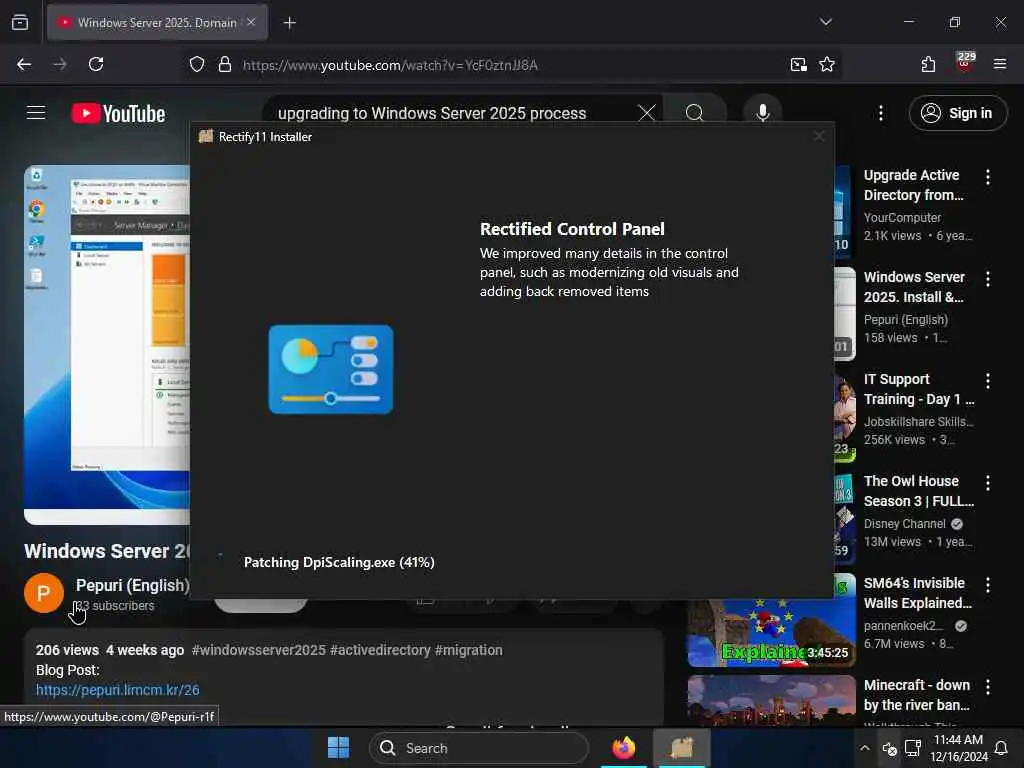Viewport: 1024px width, 768px height.
Task: Open the #activedirectory hashtag
Action: (x=380, y=650)
